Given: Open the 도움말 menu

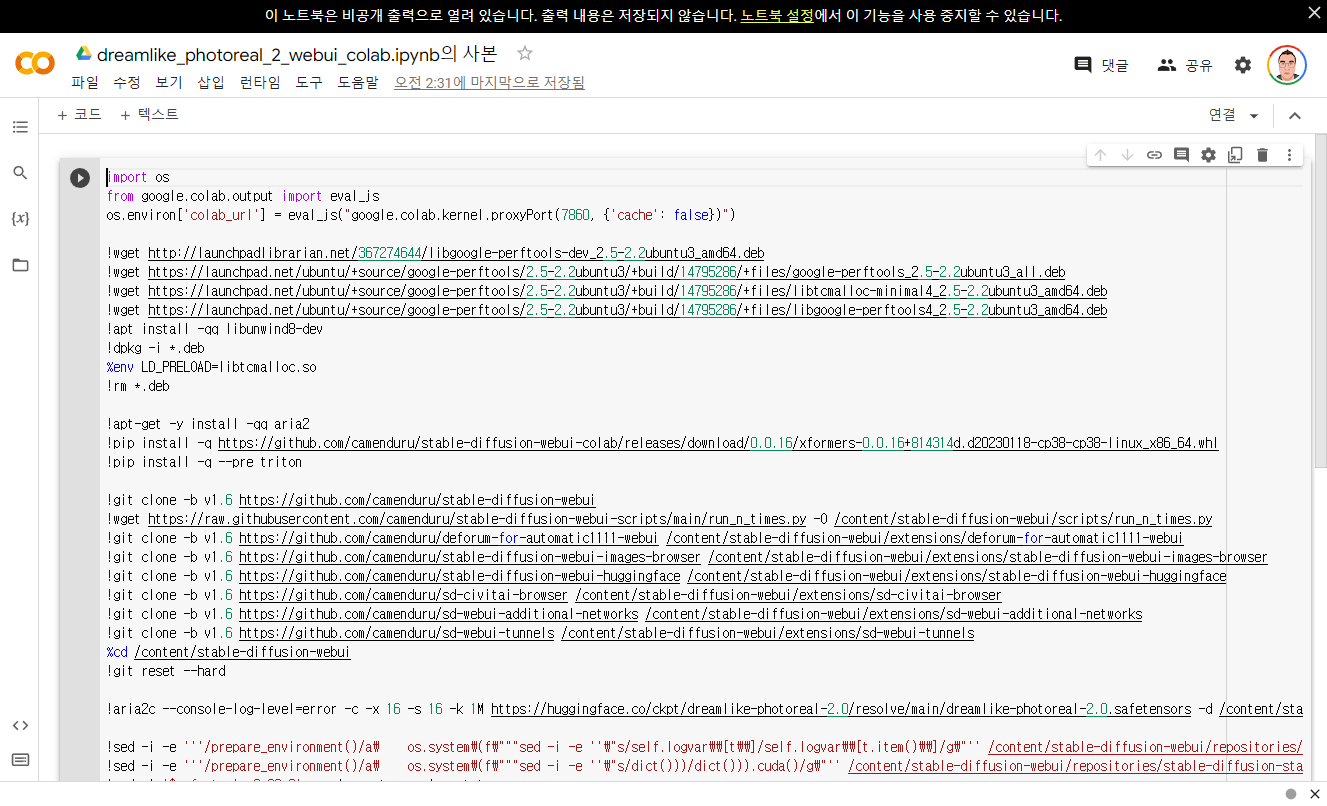Looking at the screenshot, I should pos(358,82).
